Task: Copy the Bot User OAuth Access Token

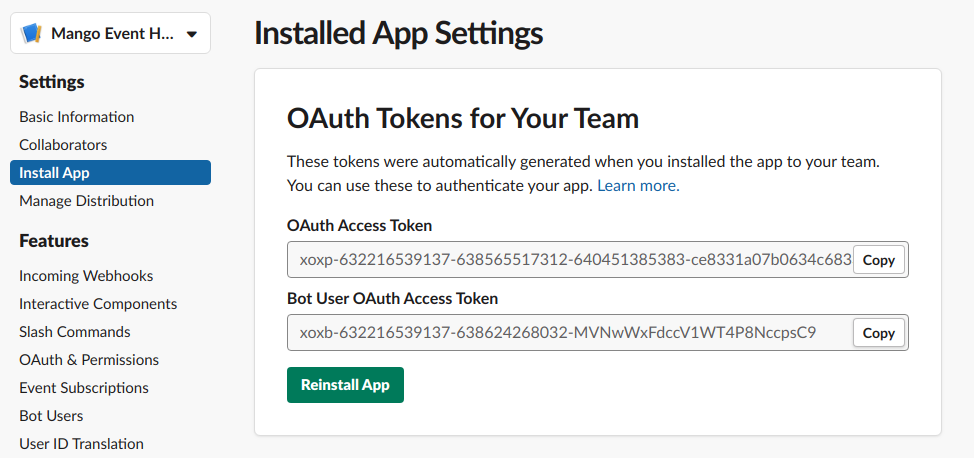Action: tap(878, 333)
